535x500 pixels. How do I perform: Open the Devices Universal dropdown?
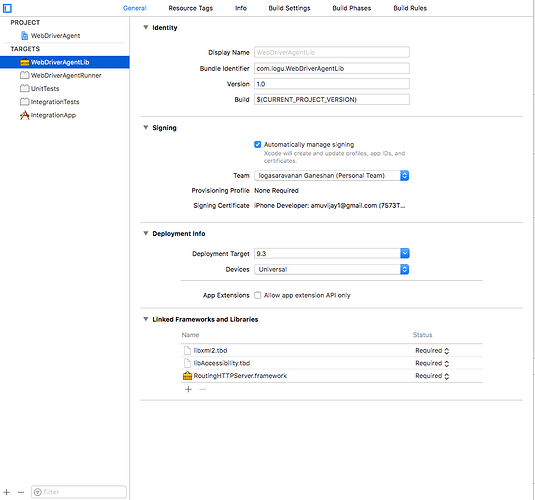pos(331,269)
